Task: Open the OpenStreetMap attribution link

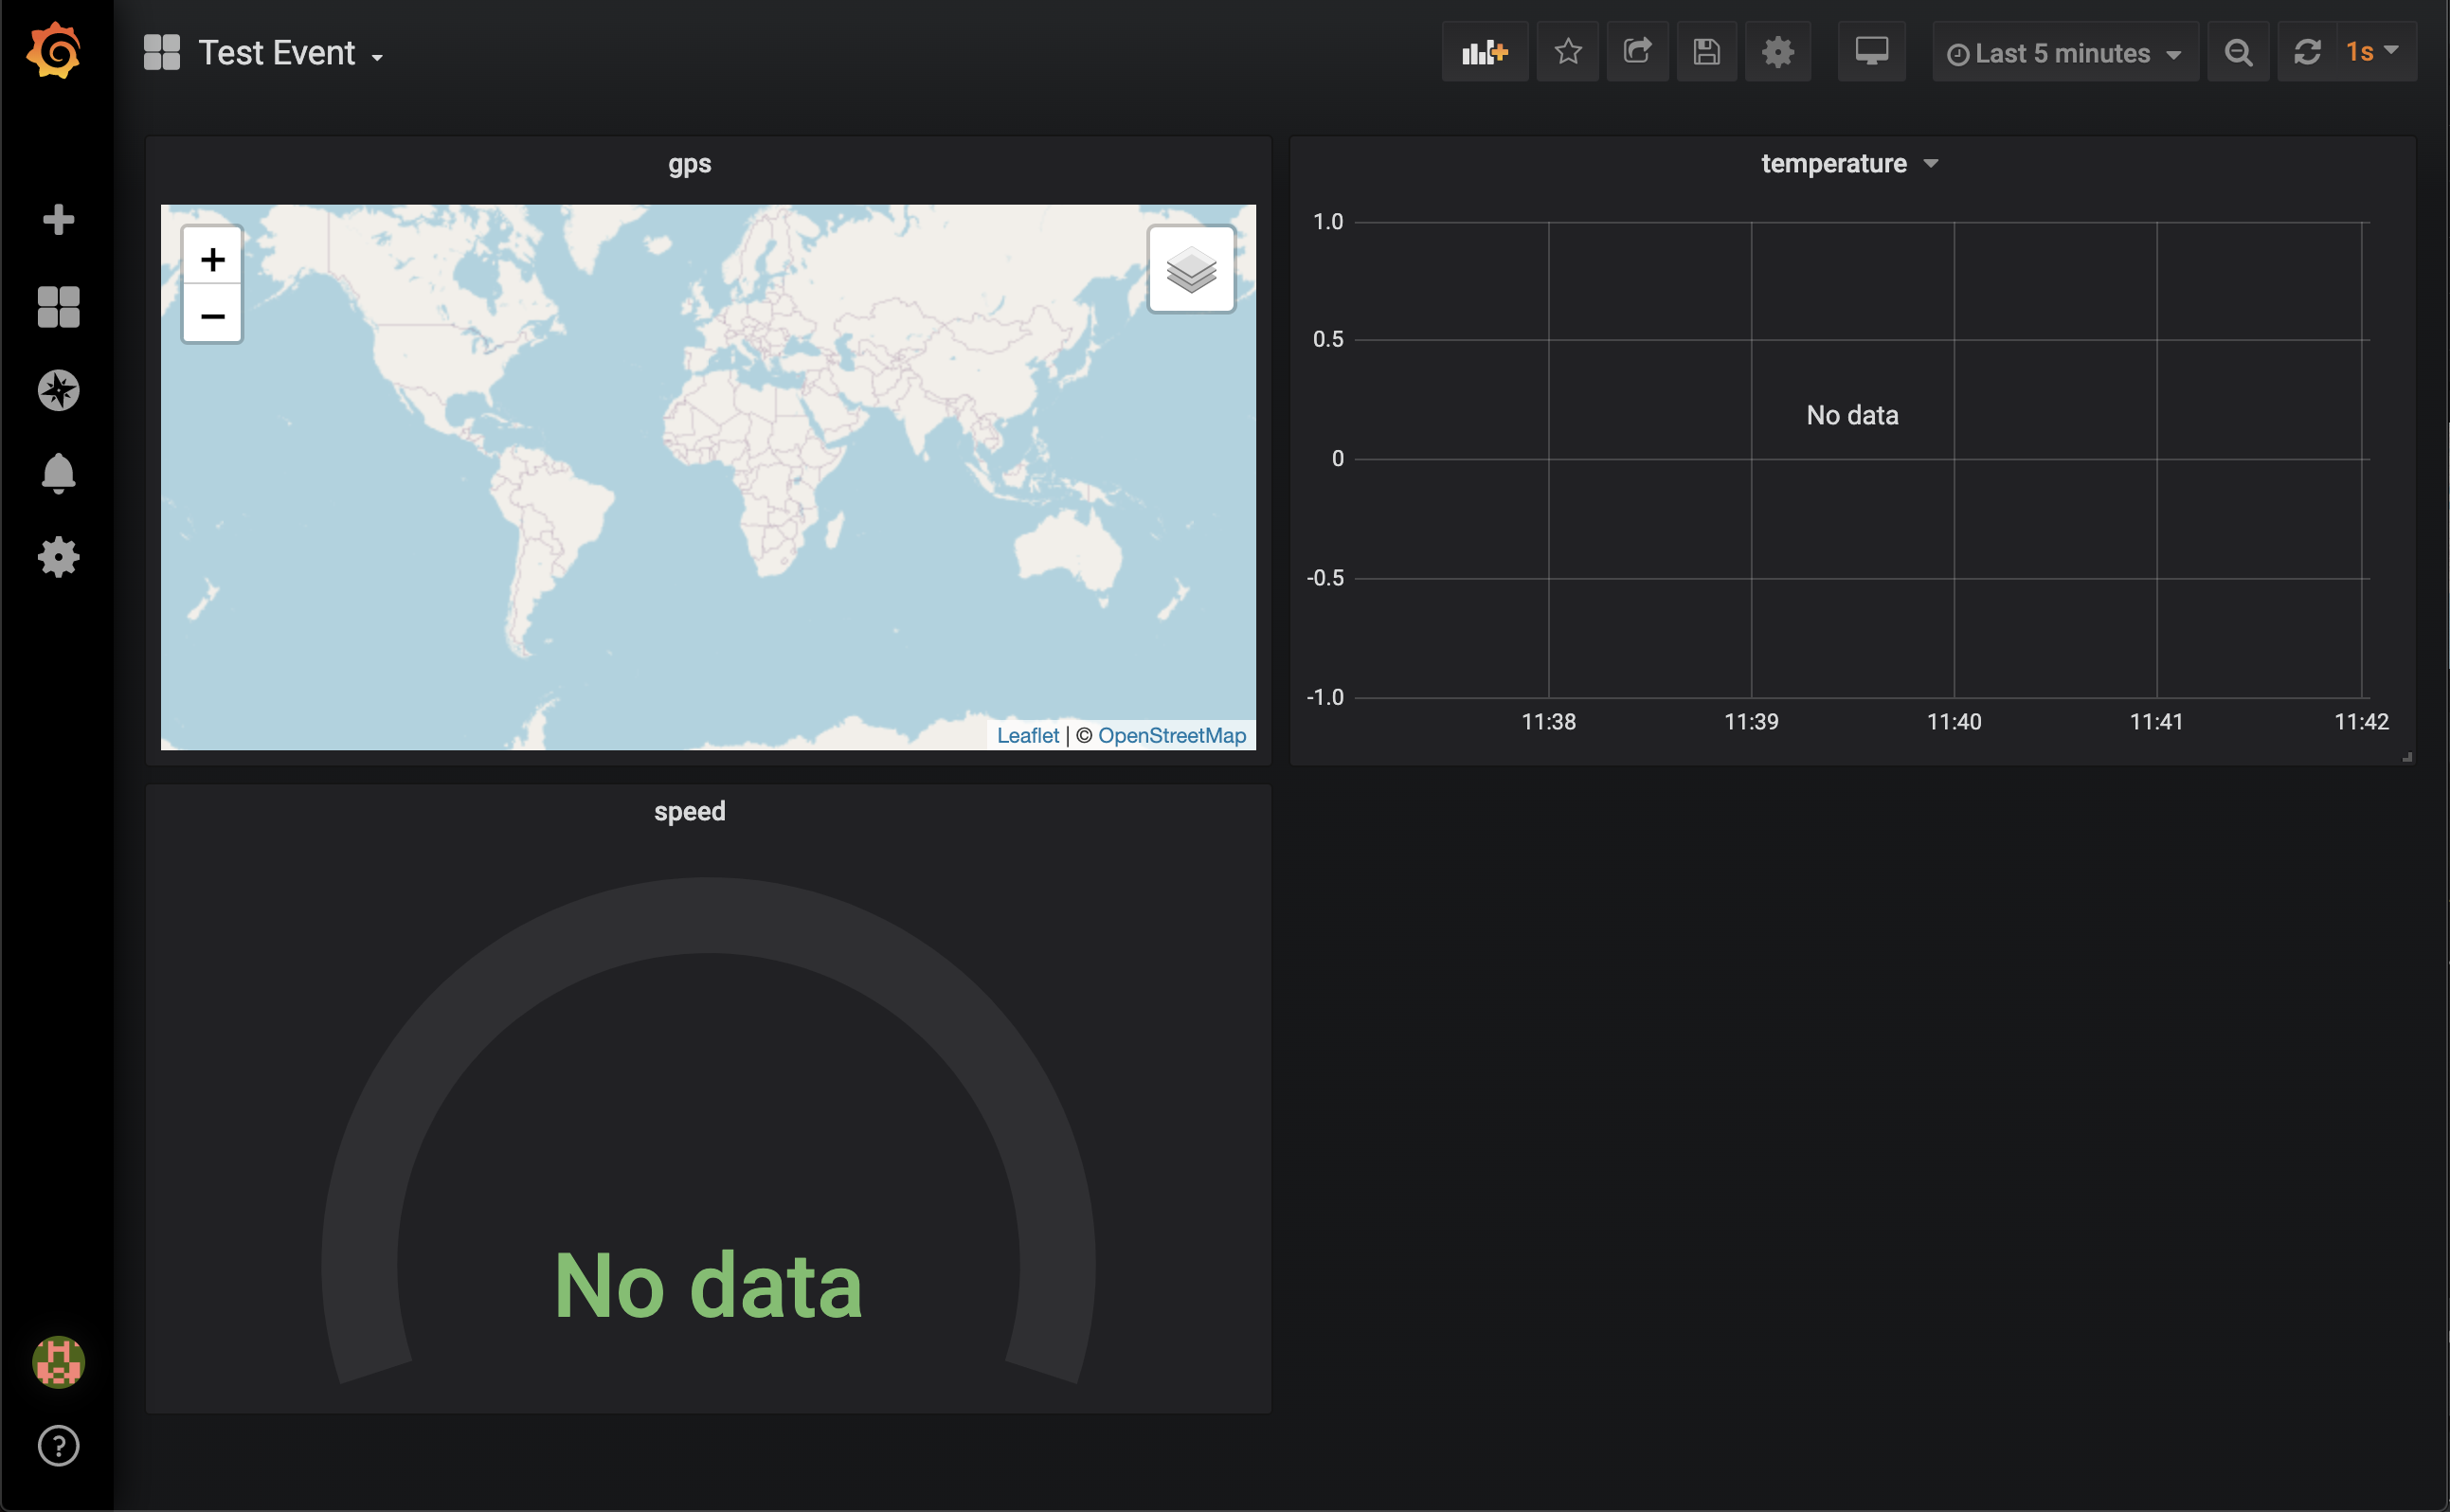Action: (1171, 736)
